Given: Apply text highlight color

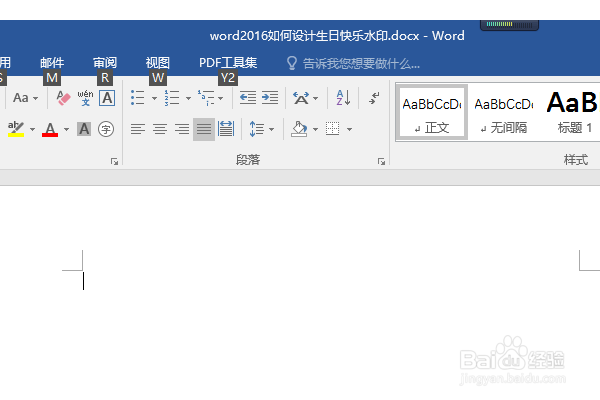Looking at the screenshot, I should tap(16, 129).
